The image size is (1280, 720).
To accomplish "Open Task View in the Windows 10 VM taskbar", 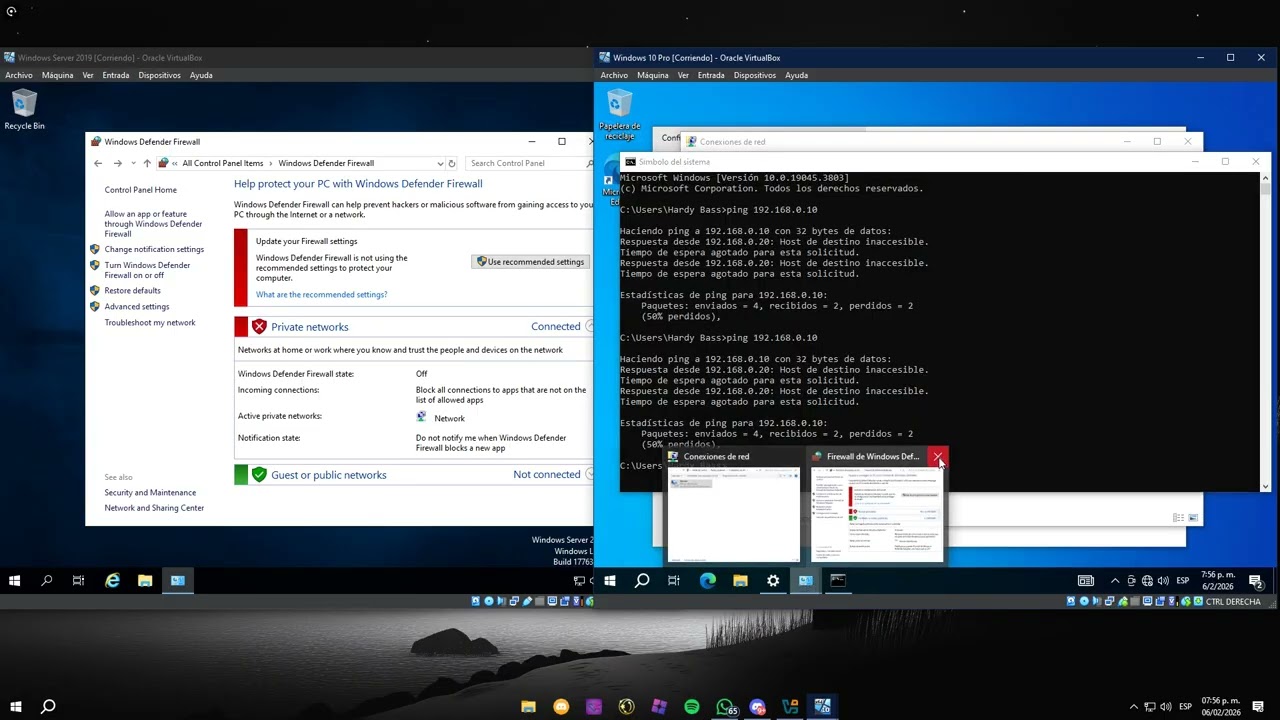I will pyautogui.click(x=674, y=580).
